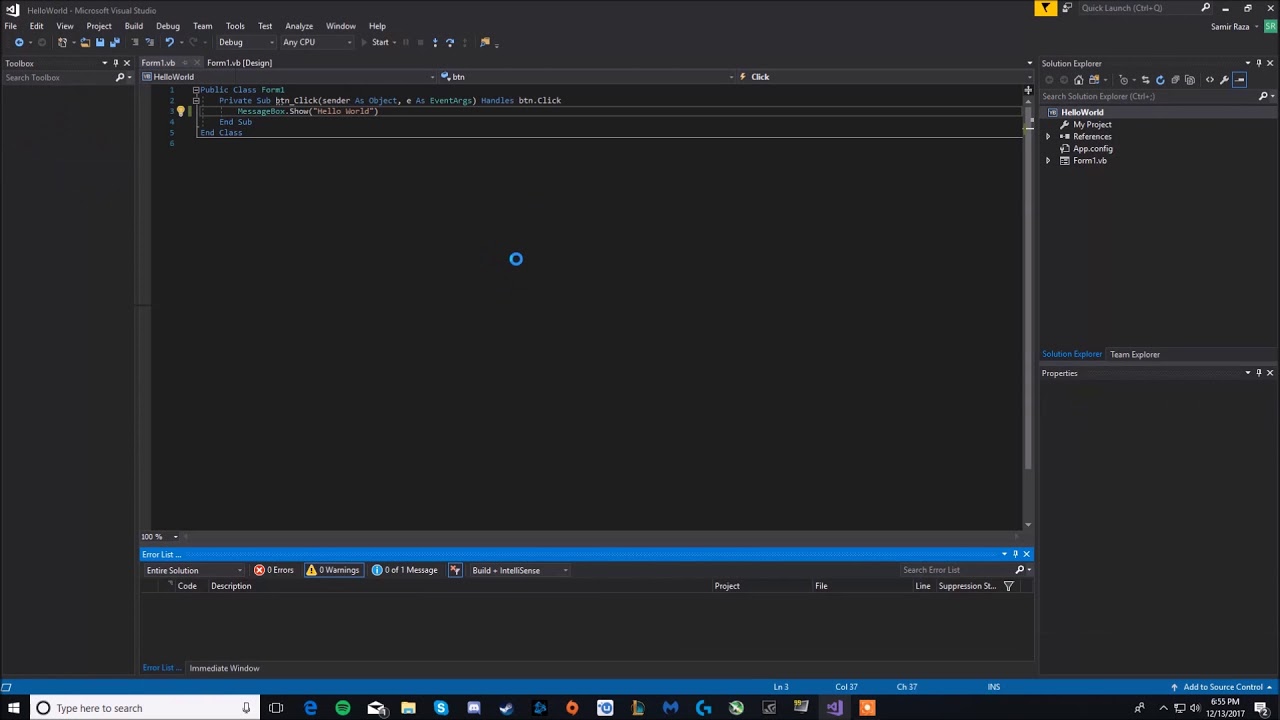1280x720 pixels.
Task: Expand the Form1.vb node
Action: point(1048,161)
